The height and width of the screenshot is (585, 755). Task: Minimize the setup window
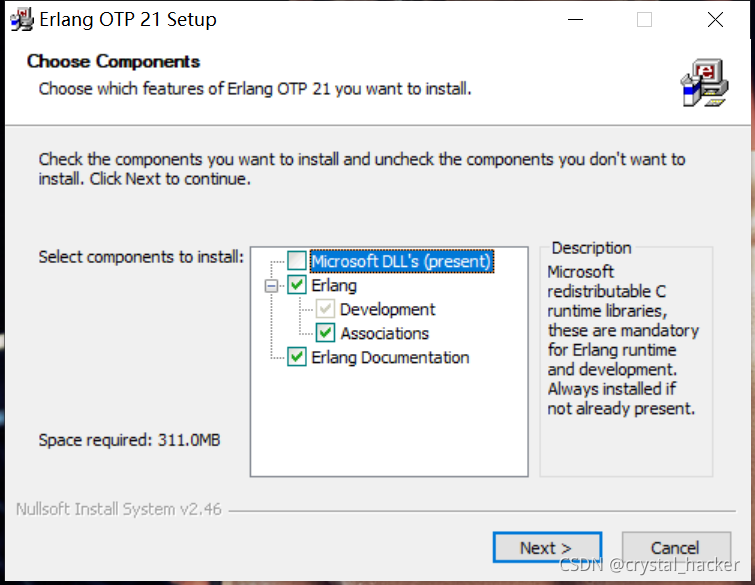click(575, 19)
